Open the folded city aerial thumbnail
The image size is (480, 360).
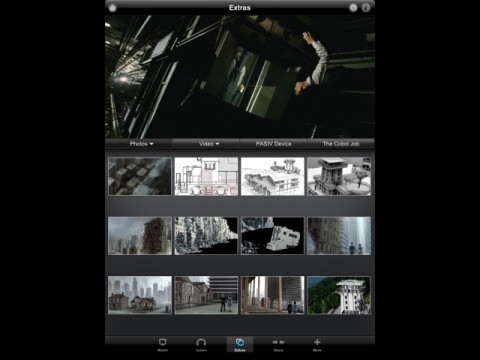[x=140, y=176]
